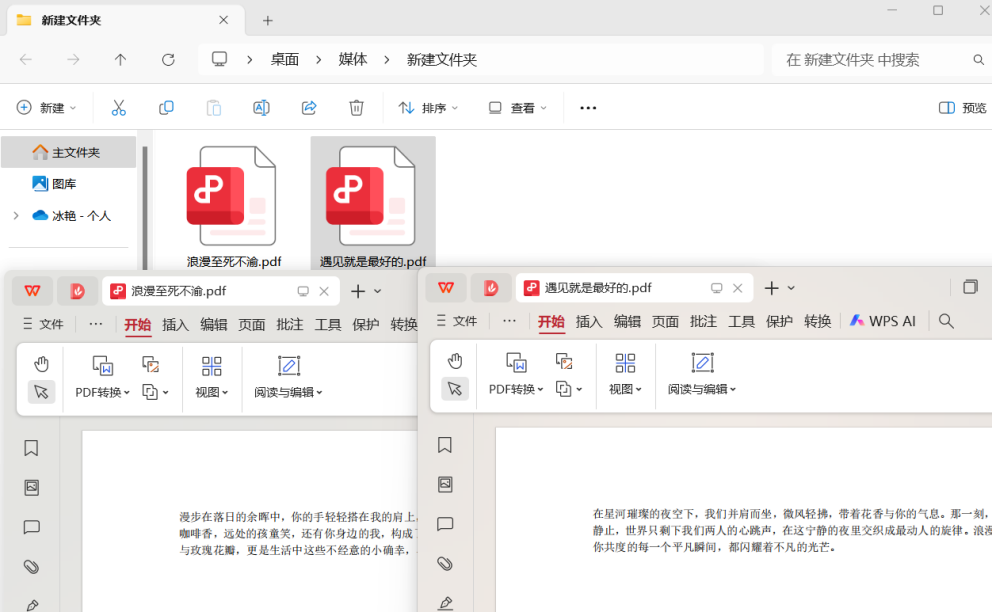This screenshot has height=613, width=992.
Task: Open the 文件 menu in the left WPS window
Action: click(x=44, y=325)
